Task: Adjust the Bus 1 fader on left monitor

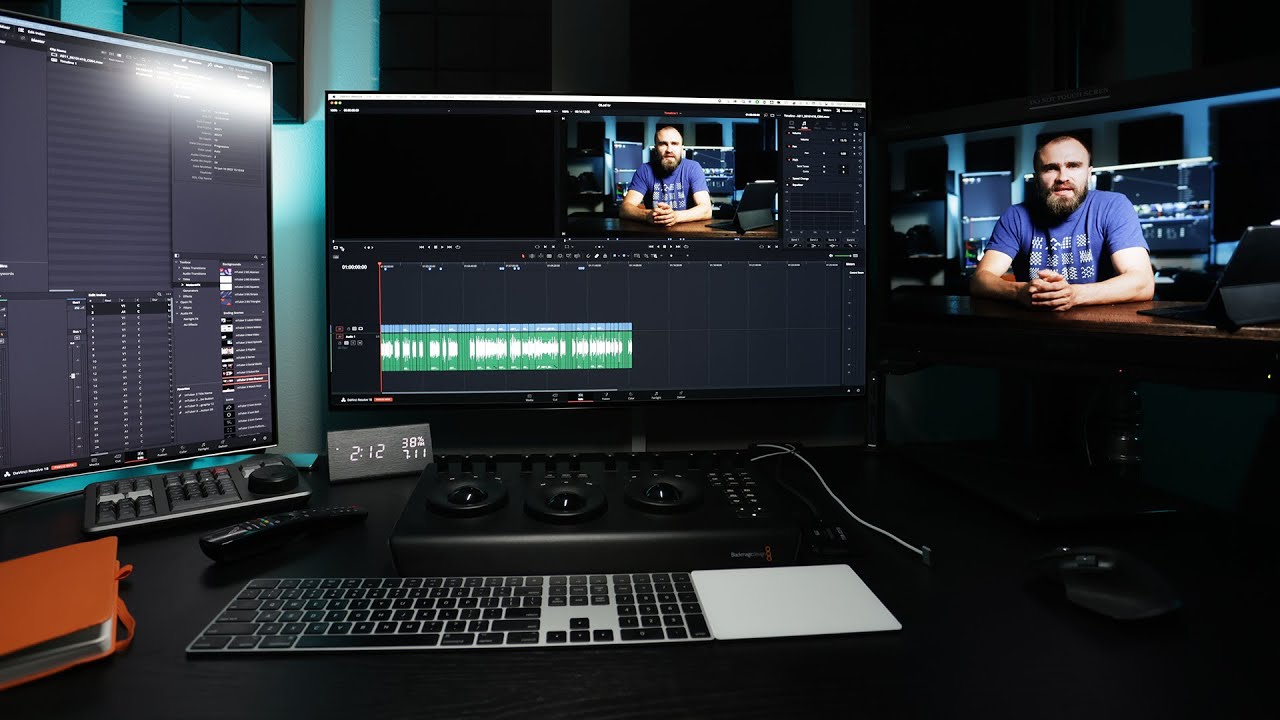Action: click(73, 376)
